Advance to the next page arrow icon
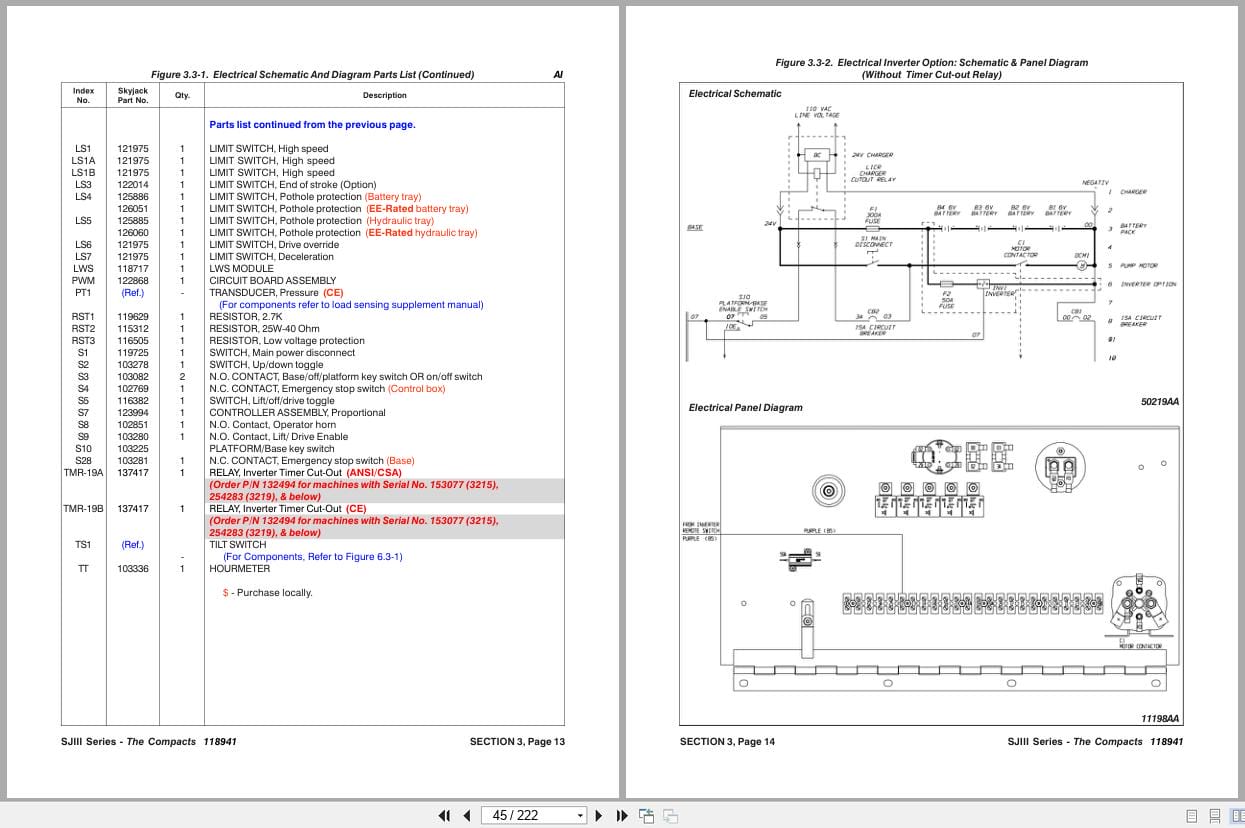The width and height of the screenshot is (1245, 828). point(598,815)
